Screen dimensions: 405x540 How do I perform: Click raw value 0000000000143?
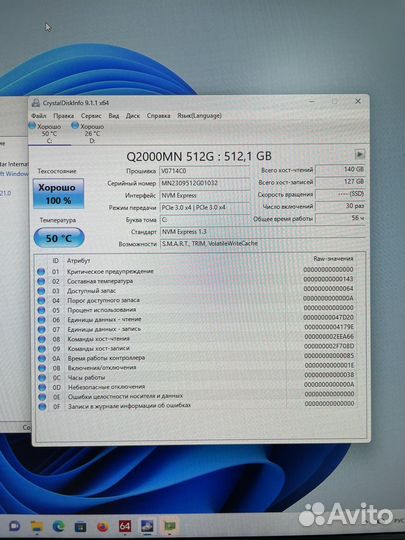[x=329, y=279]
